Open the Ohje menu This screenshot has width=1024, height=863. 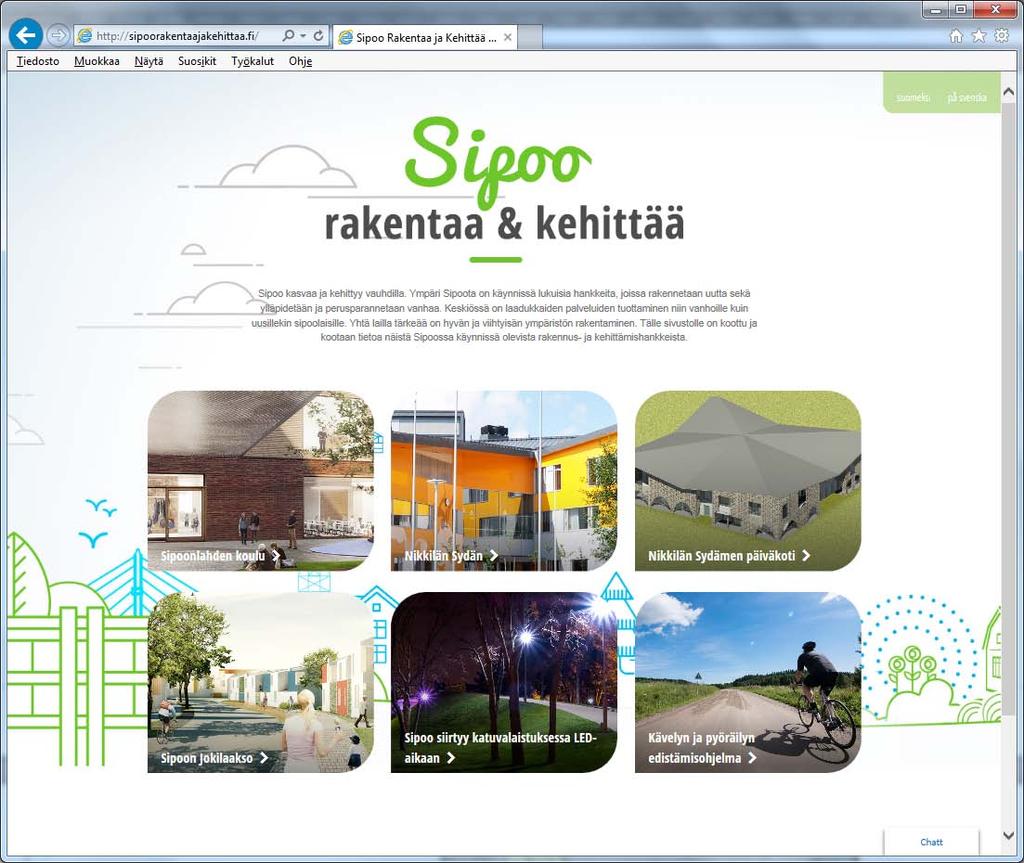[x=300, y=61]
